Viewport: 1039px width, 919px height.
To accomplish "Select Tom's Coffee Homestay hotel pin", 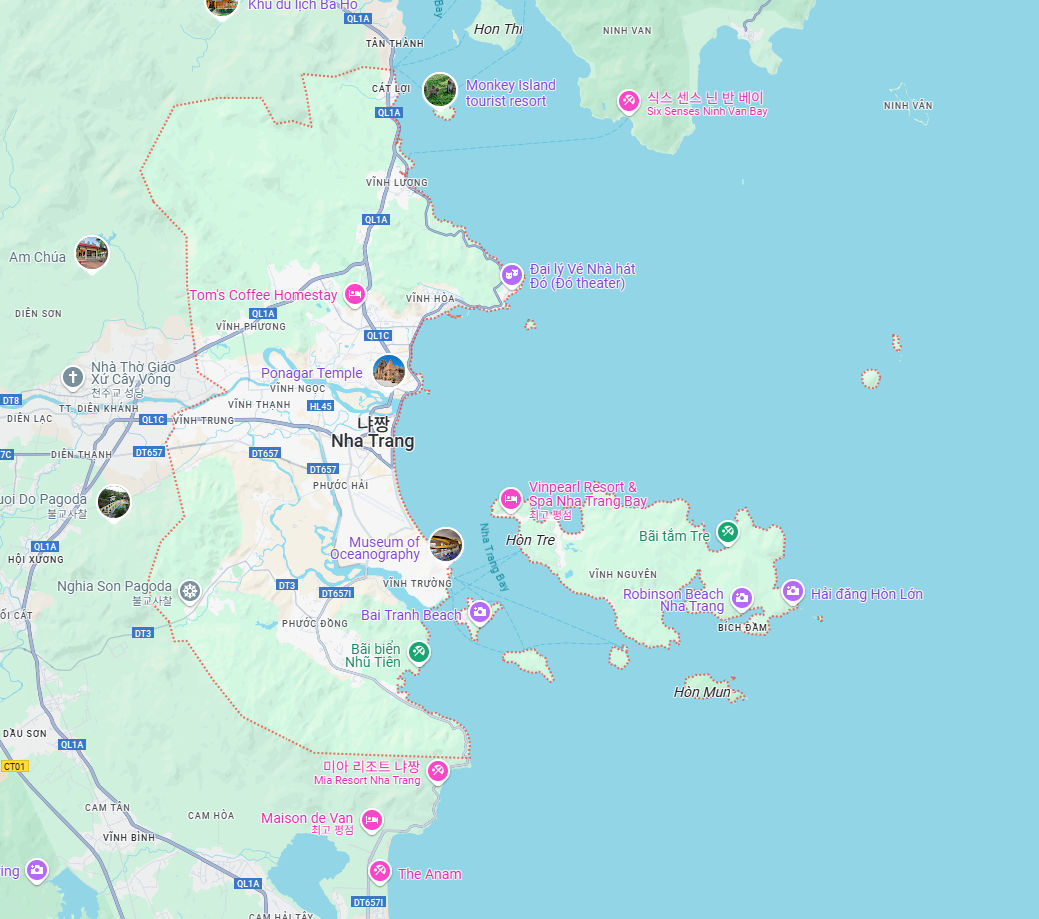I will (x=355, y=294).
